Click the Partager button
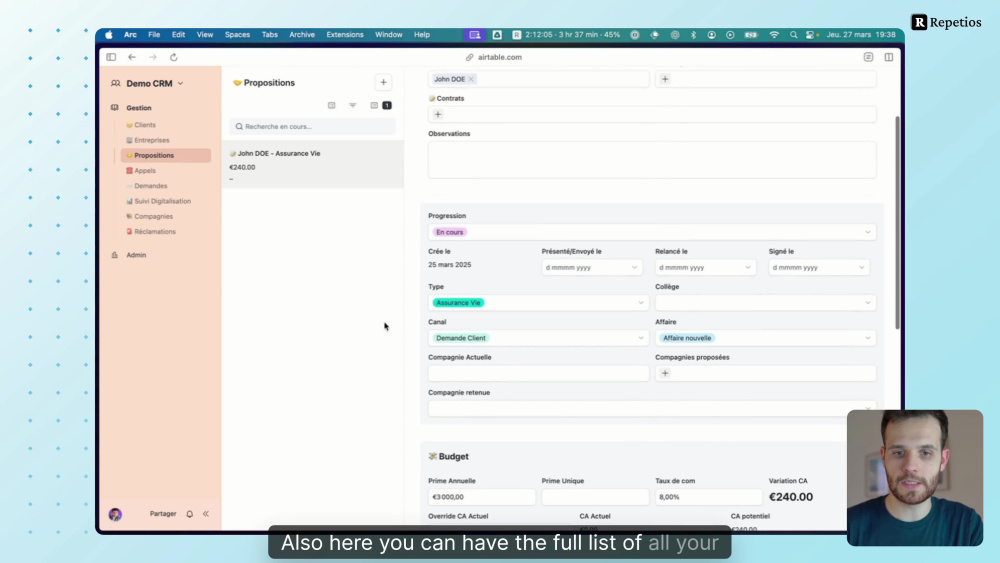 163,513
